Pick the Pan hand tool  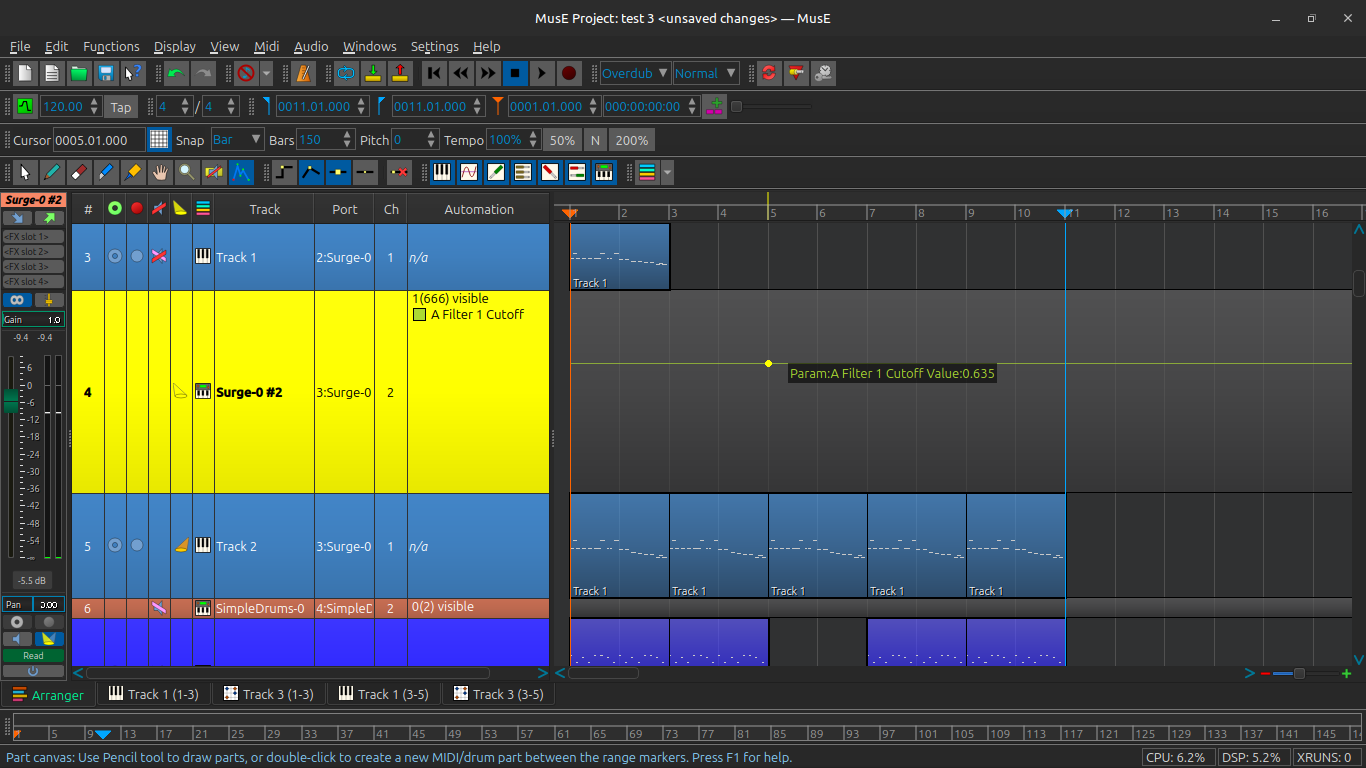pyautogui.click(x=160, y=173)
